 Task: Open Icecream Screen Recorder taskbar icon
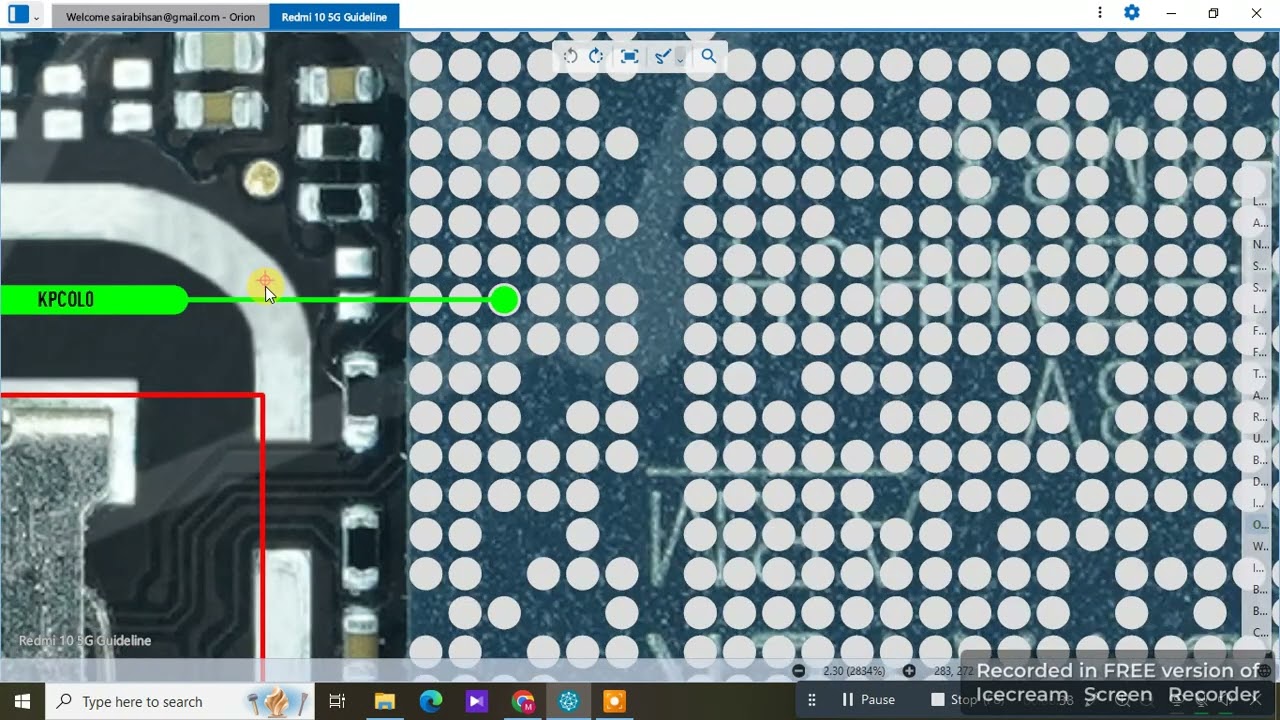pyautogui.click(x=615, y=701)
